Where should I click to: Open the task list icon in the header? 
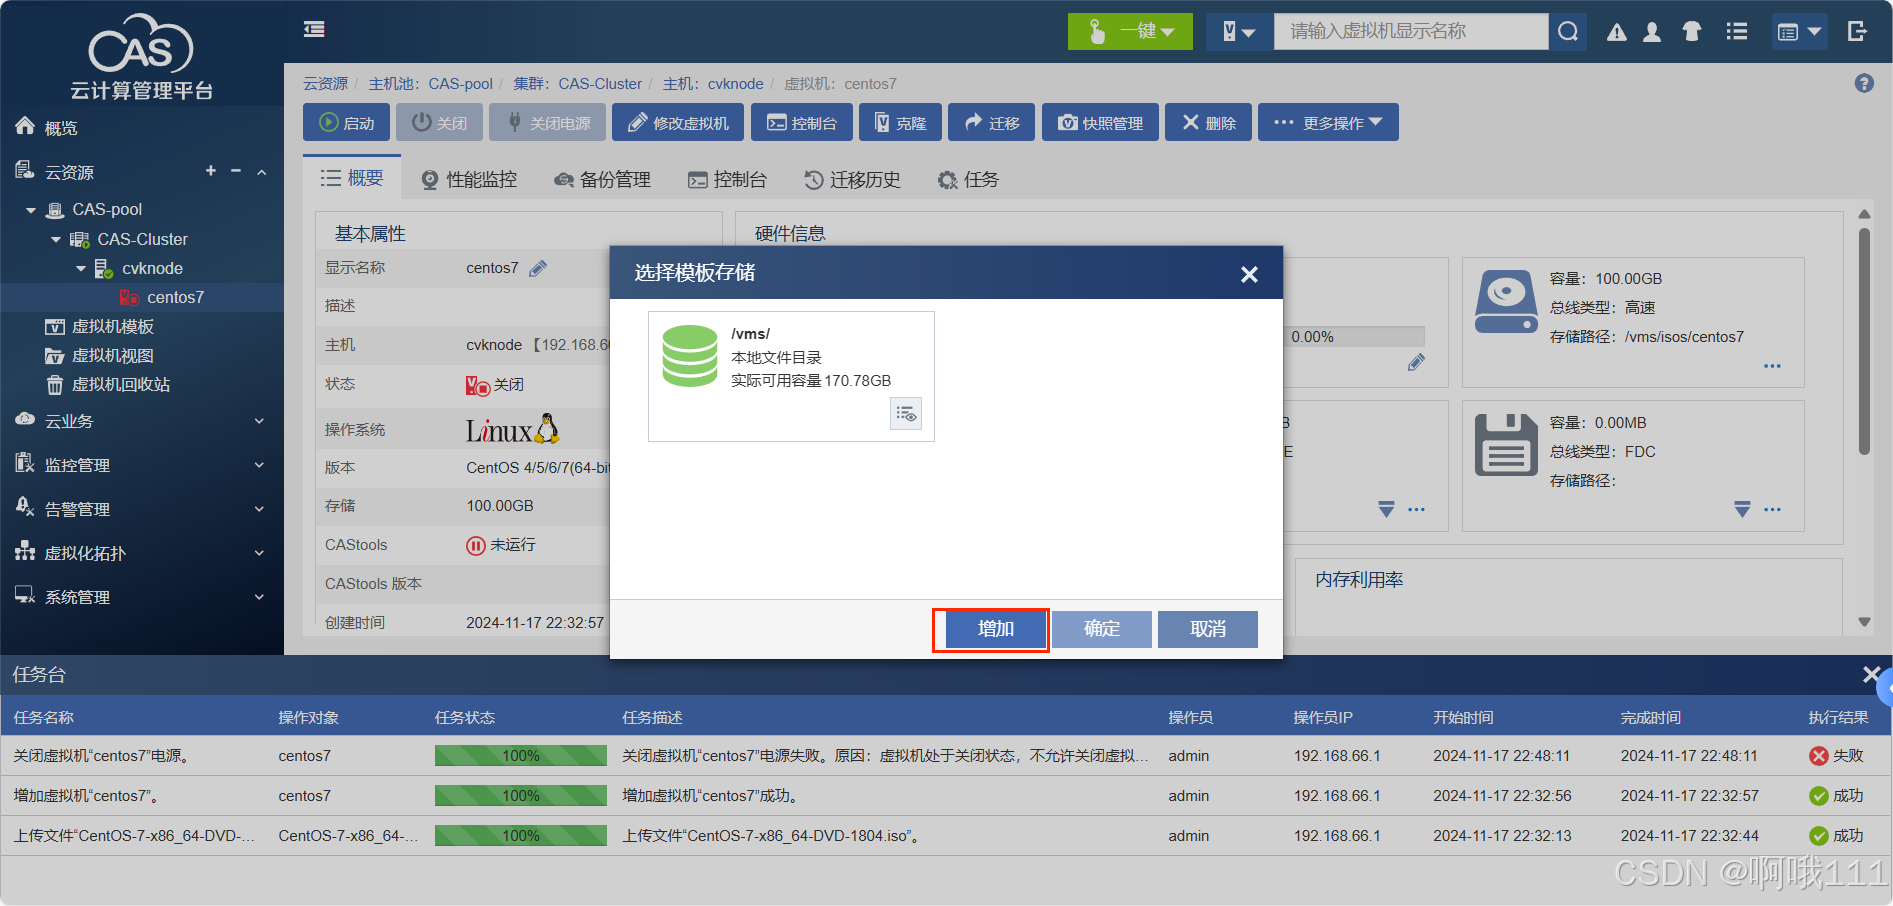tap(1737, 32)
